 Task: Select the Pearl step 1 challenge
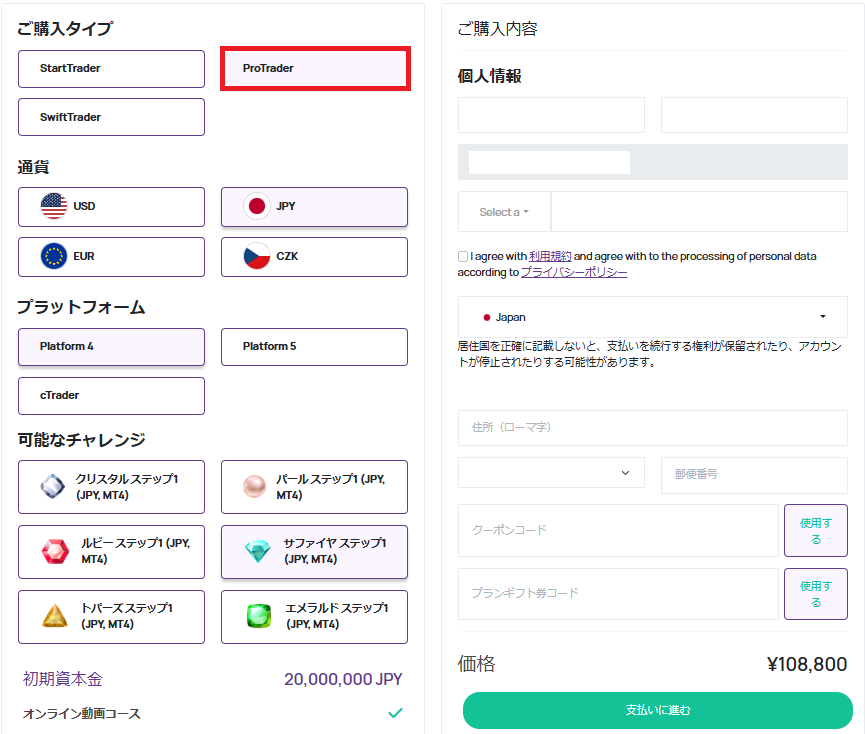(x=314, y=487)
